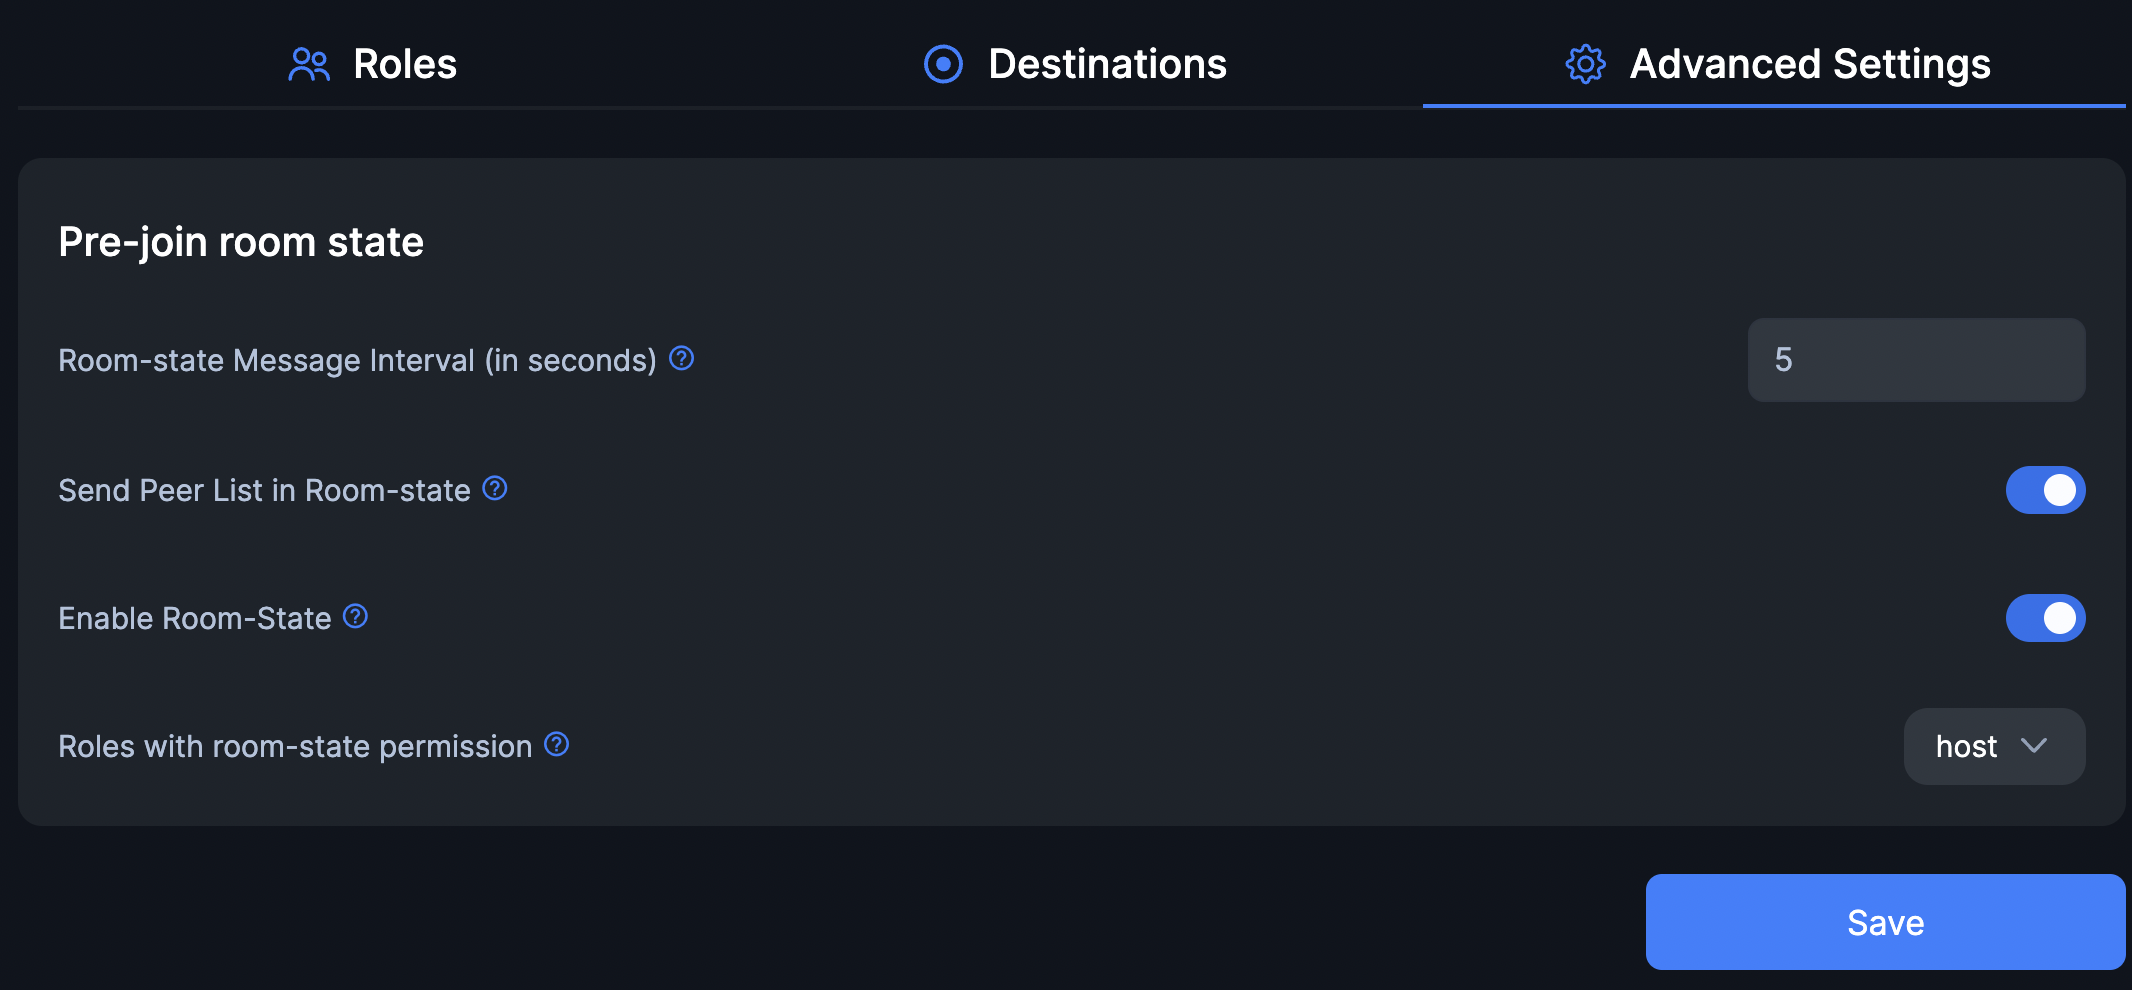2132x990 pixels.
Task: Toggle Send Peer List in Room-state
Action: 2045,490
